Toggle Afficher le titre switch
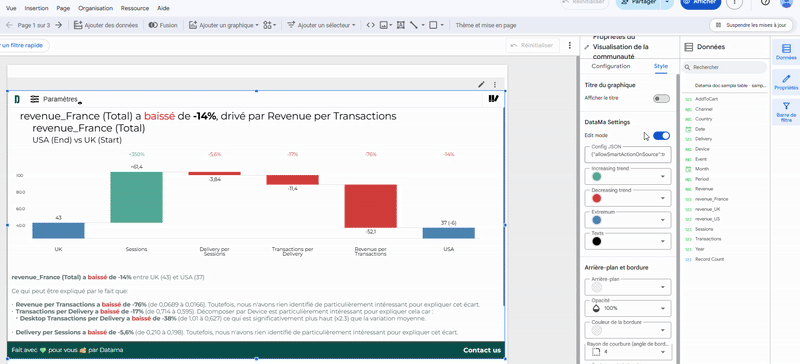Viewport: 800px width, 364px height. coord(661,99)
